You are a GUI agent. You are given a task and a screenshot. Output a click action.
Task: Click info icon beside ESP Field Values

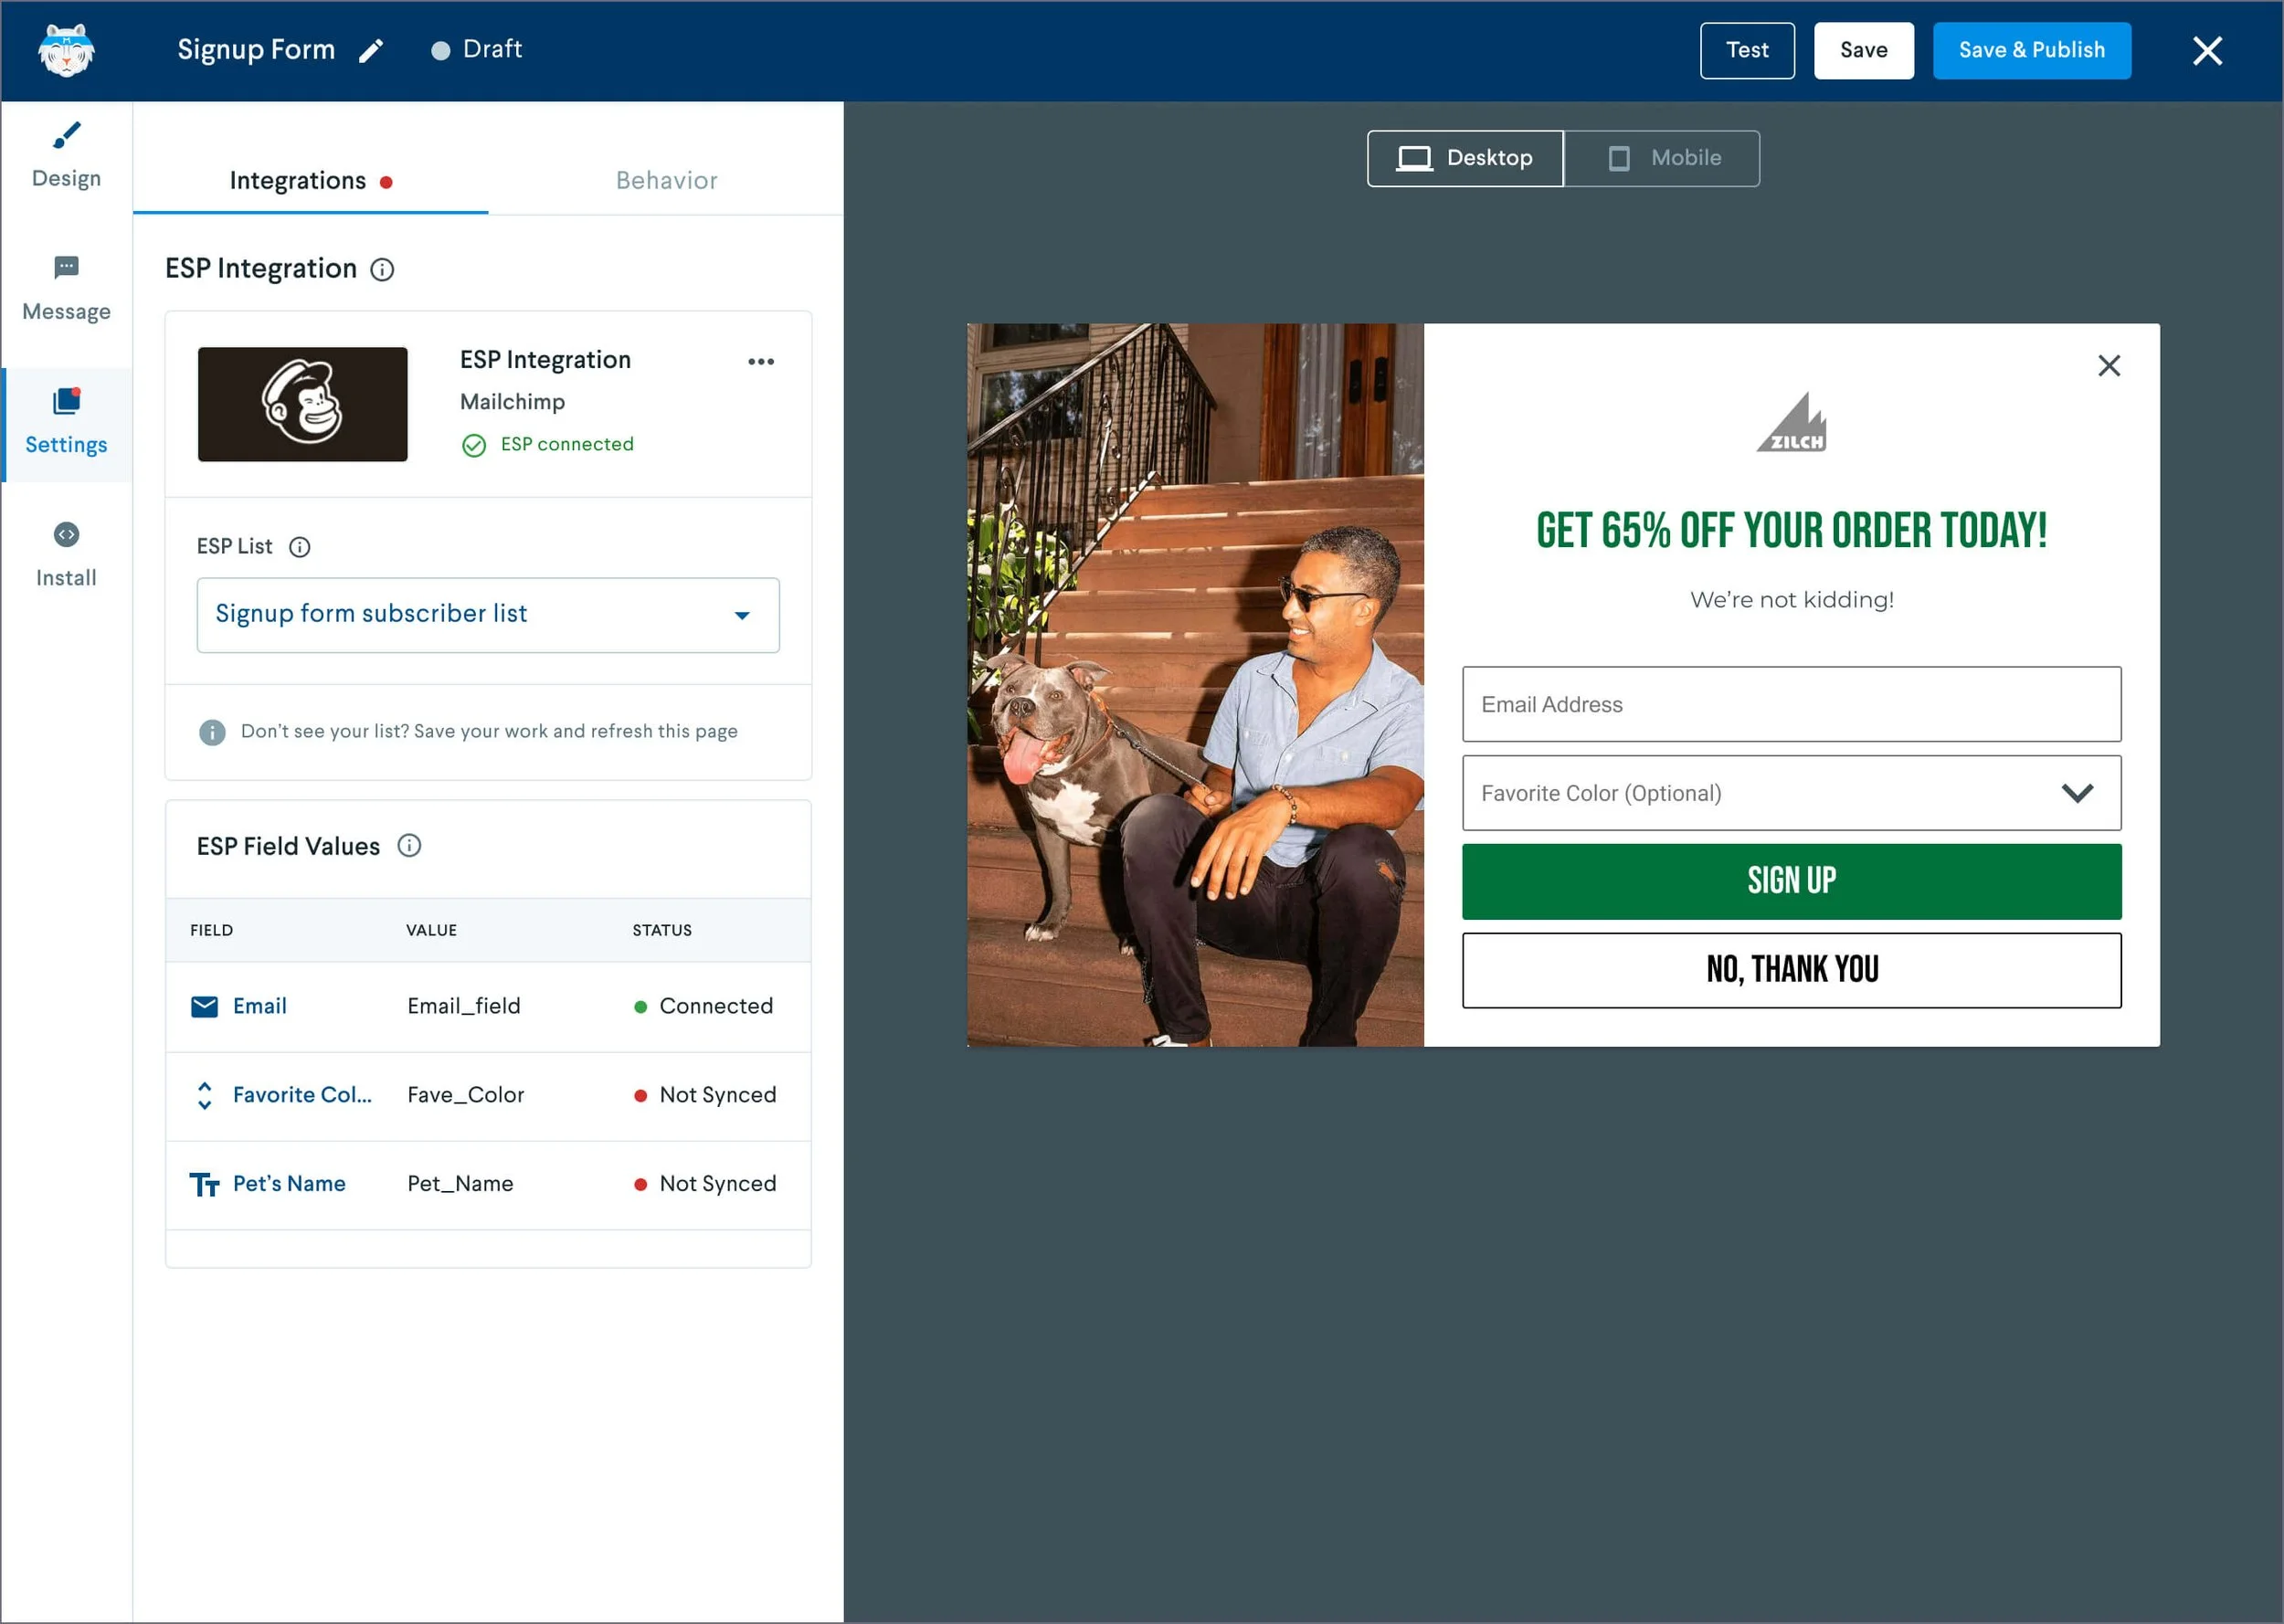tap(409, 846)
